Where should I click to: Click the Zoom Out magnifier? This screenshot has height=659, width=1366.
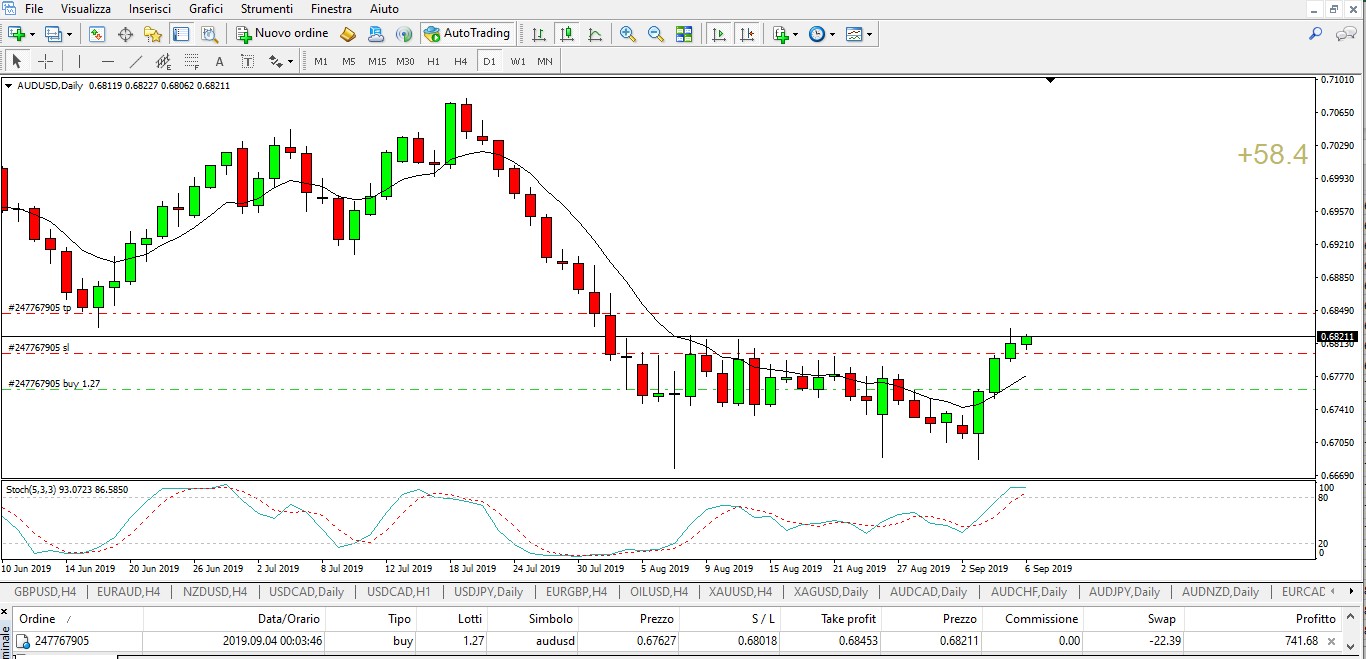[656, 34]
